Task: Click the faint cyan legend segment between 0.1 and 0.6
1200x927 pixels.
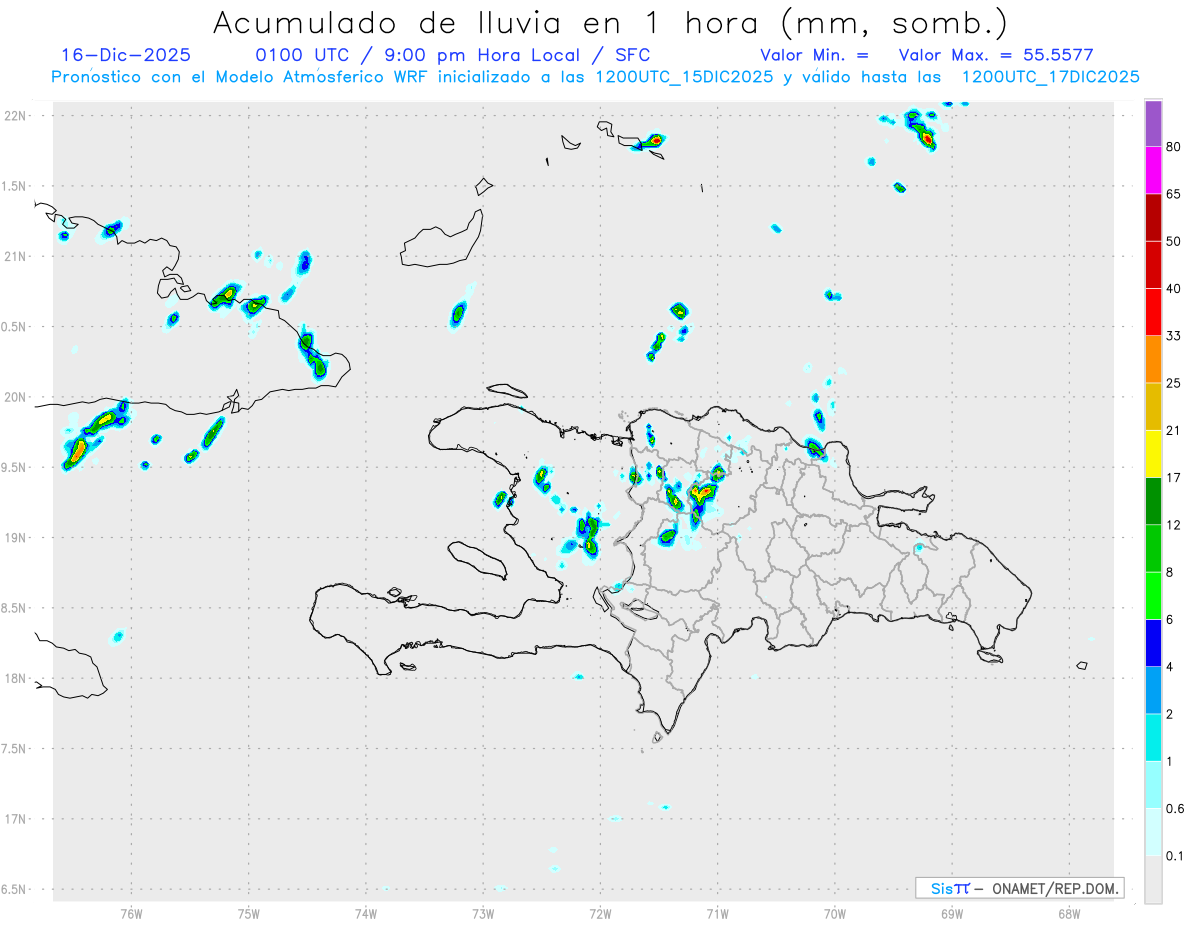Action: [x=1153, y=831]
